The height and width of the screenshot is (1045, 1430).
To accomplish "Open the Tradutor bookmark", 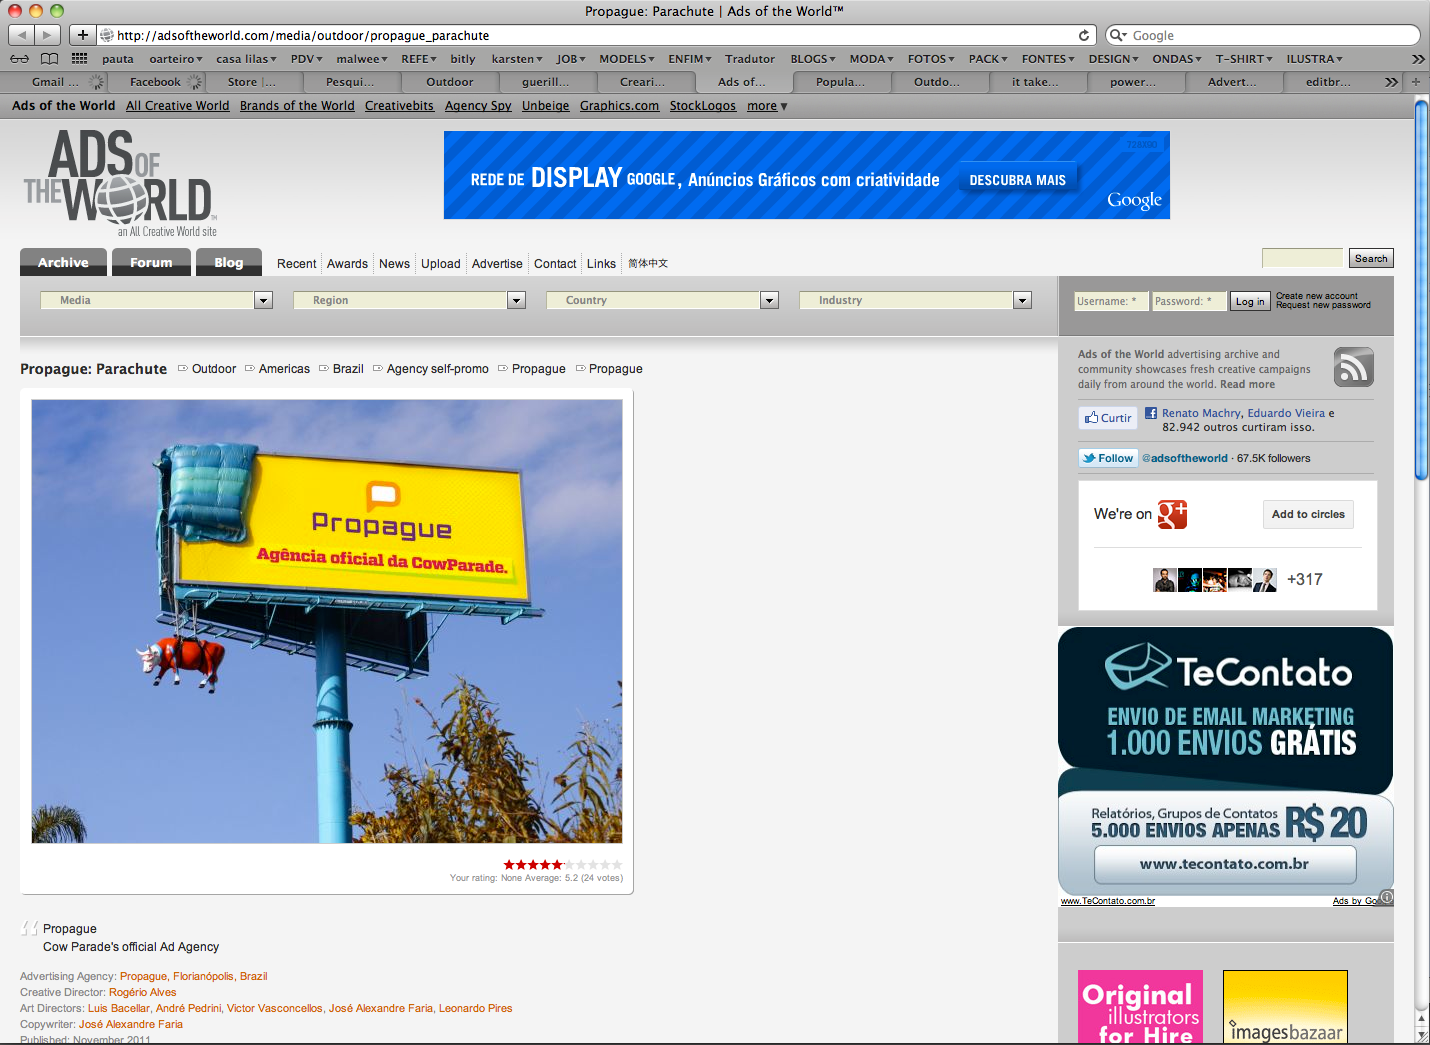I will pyautogui.click(x=750, y=59).
